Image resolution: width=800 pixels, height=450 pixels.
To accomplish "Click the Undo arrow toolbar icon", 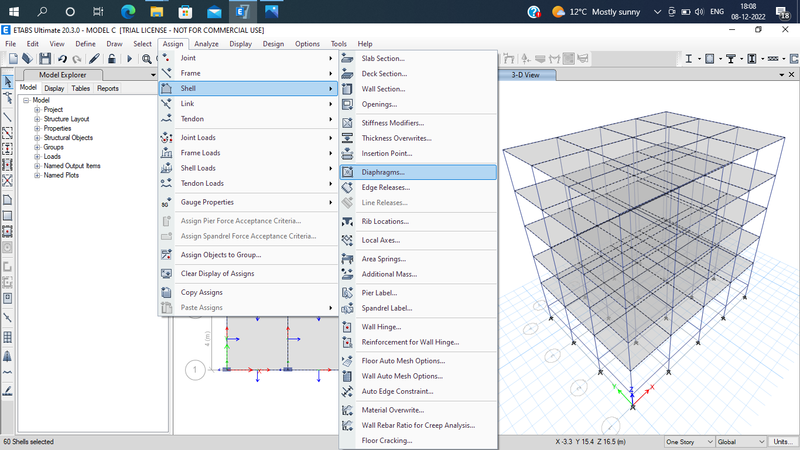I will tap(62, 59).
